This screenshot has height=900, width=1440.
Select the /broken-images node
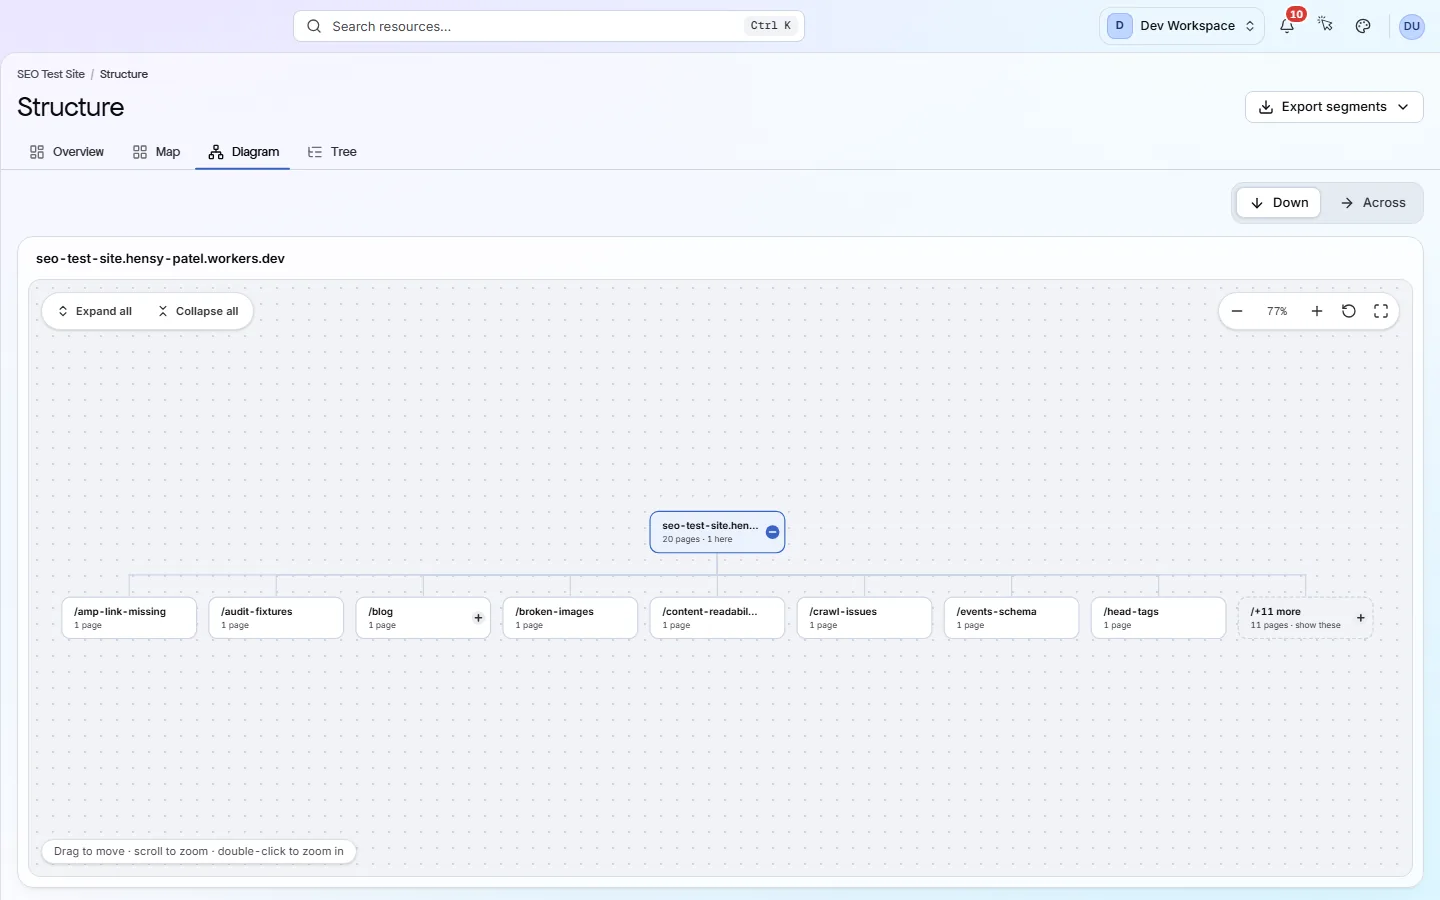pos(570,618)
